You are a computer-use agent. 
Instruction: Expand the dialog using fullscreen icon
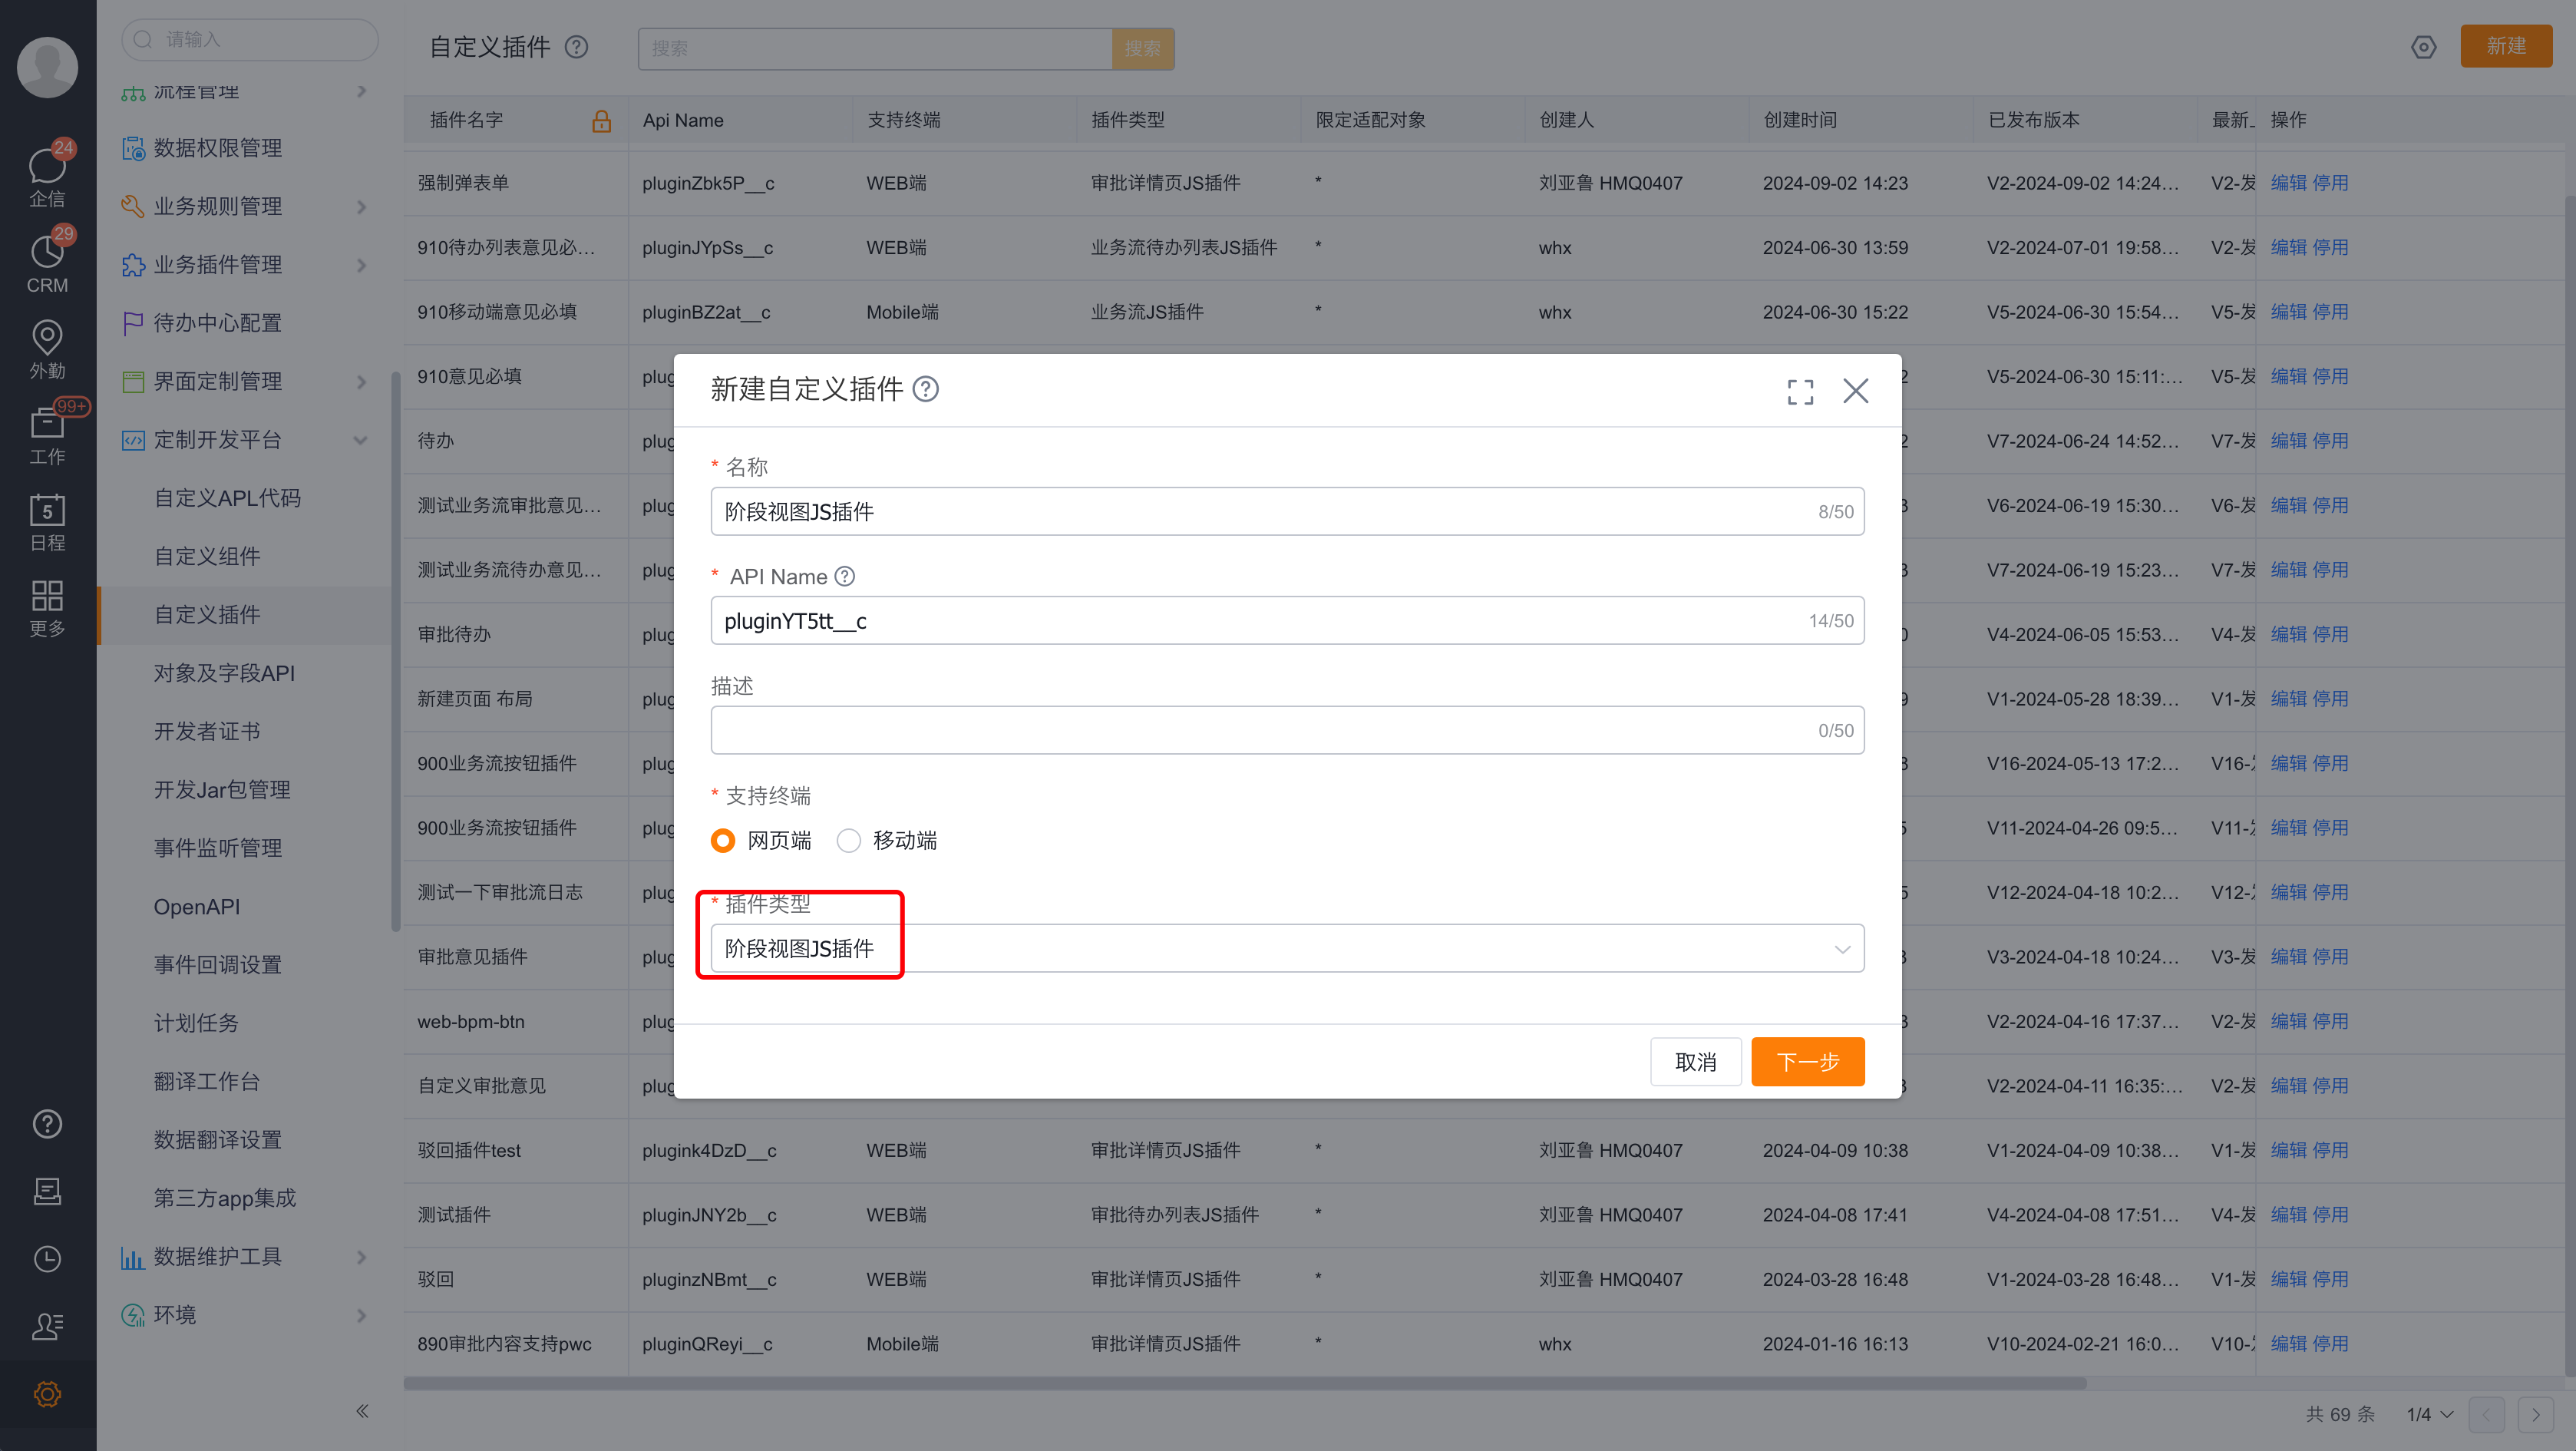point(1800,392)
